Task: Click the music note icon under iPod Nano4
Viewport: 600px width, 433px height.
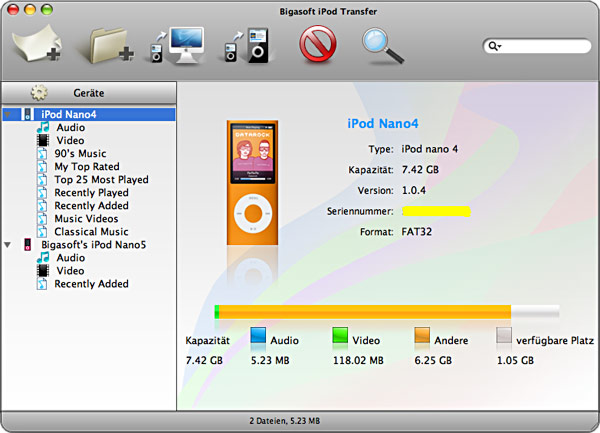Action: coord(43,127)
